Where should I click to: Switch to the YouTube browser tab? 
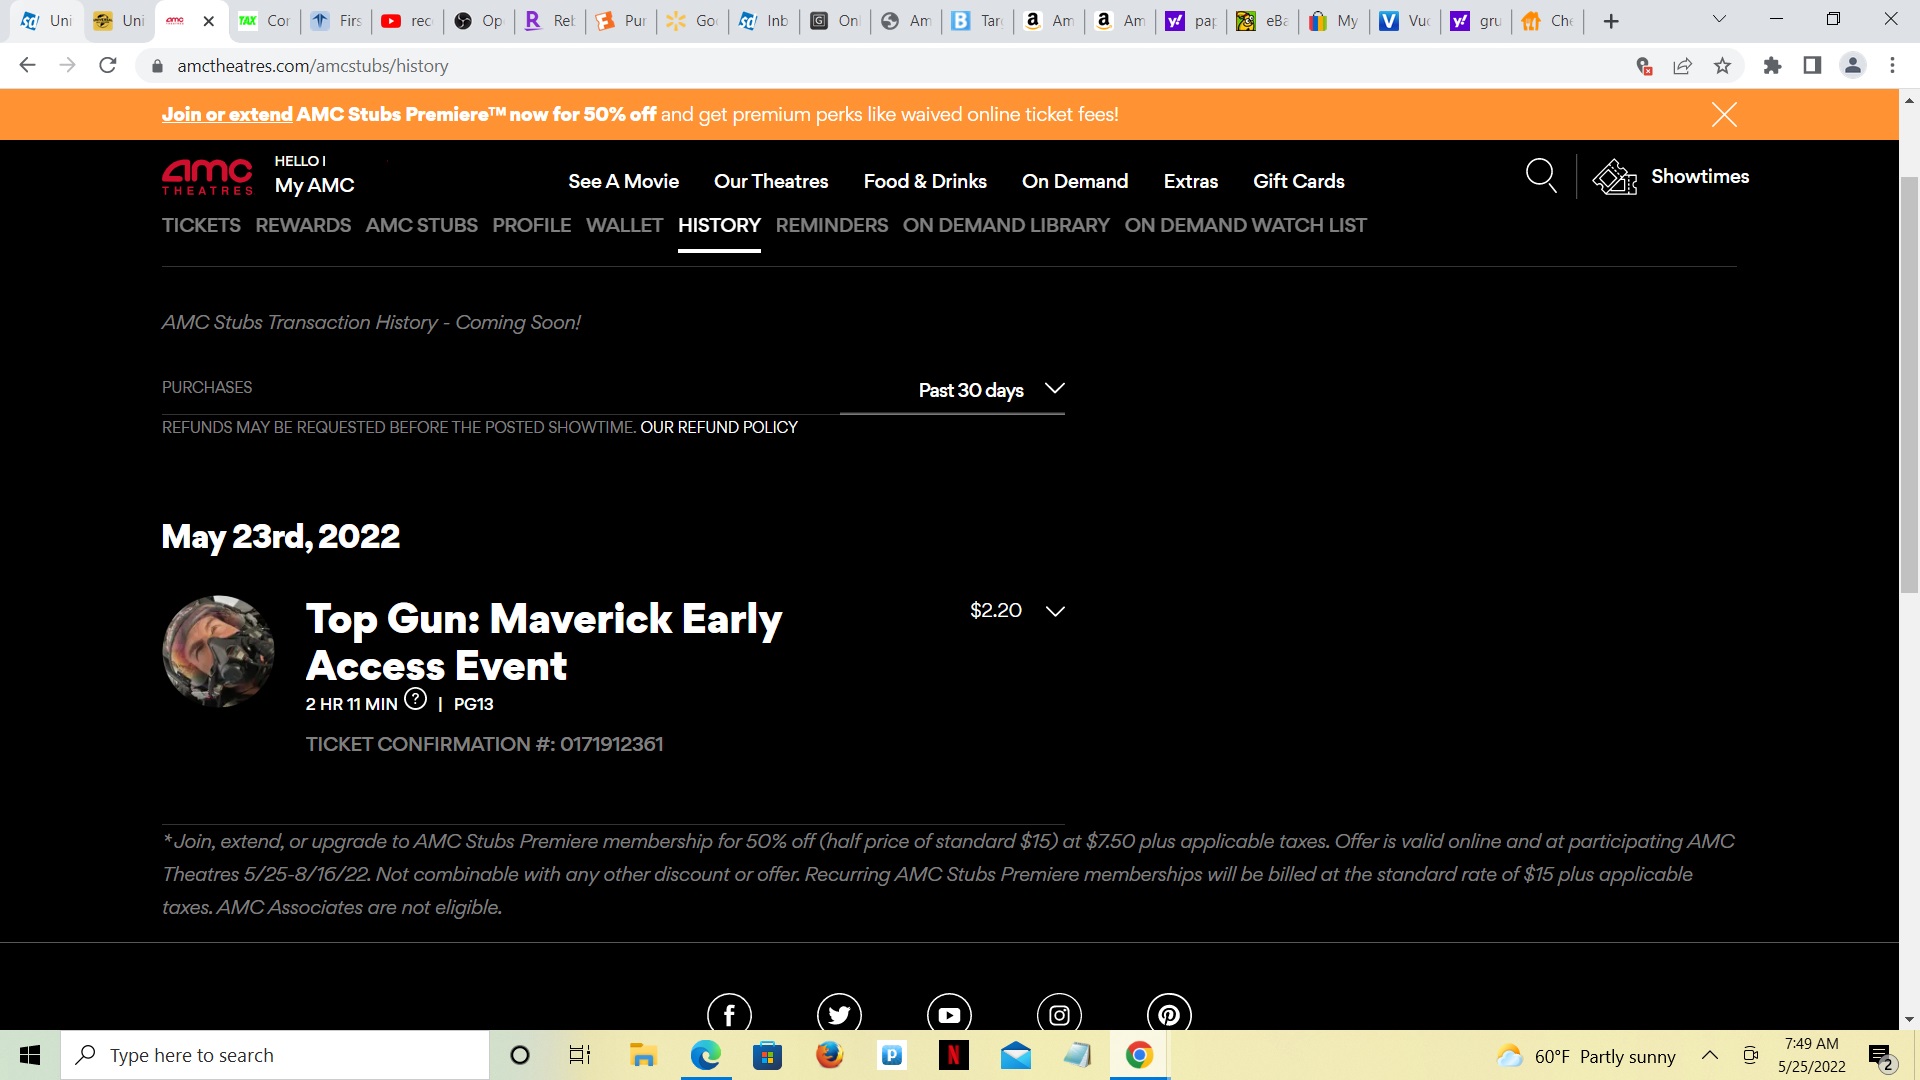(406, 21)
